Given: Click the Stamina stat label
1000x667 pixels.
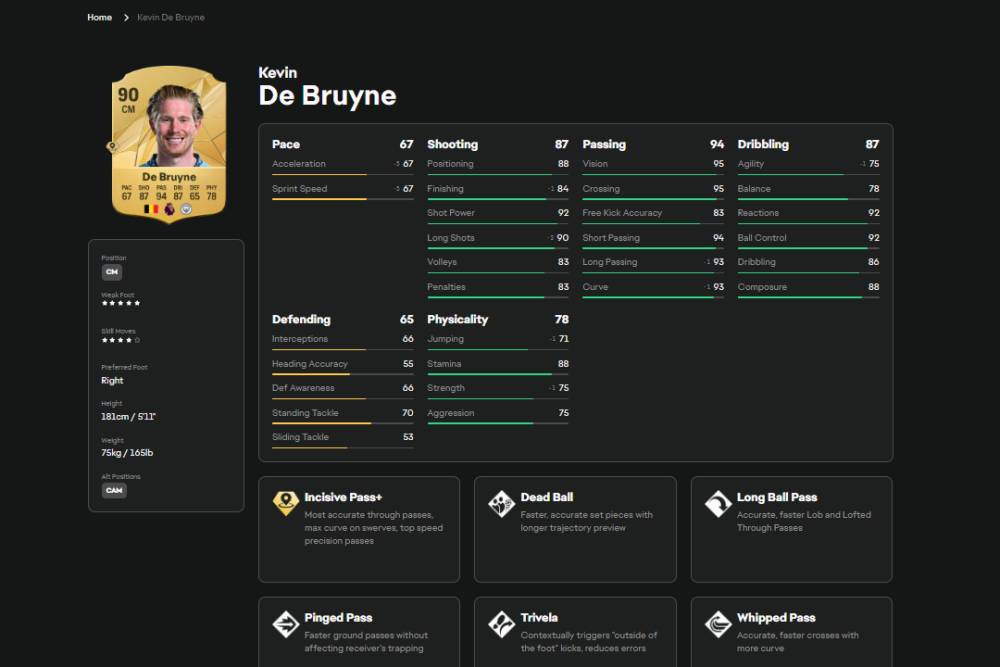Looking at the screenshot, I should [444, 364].
